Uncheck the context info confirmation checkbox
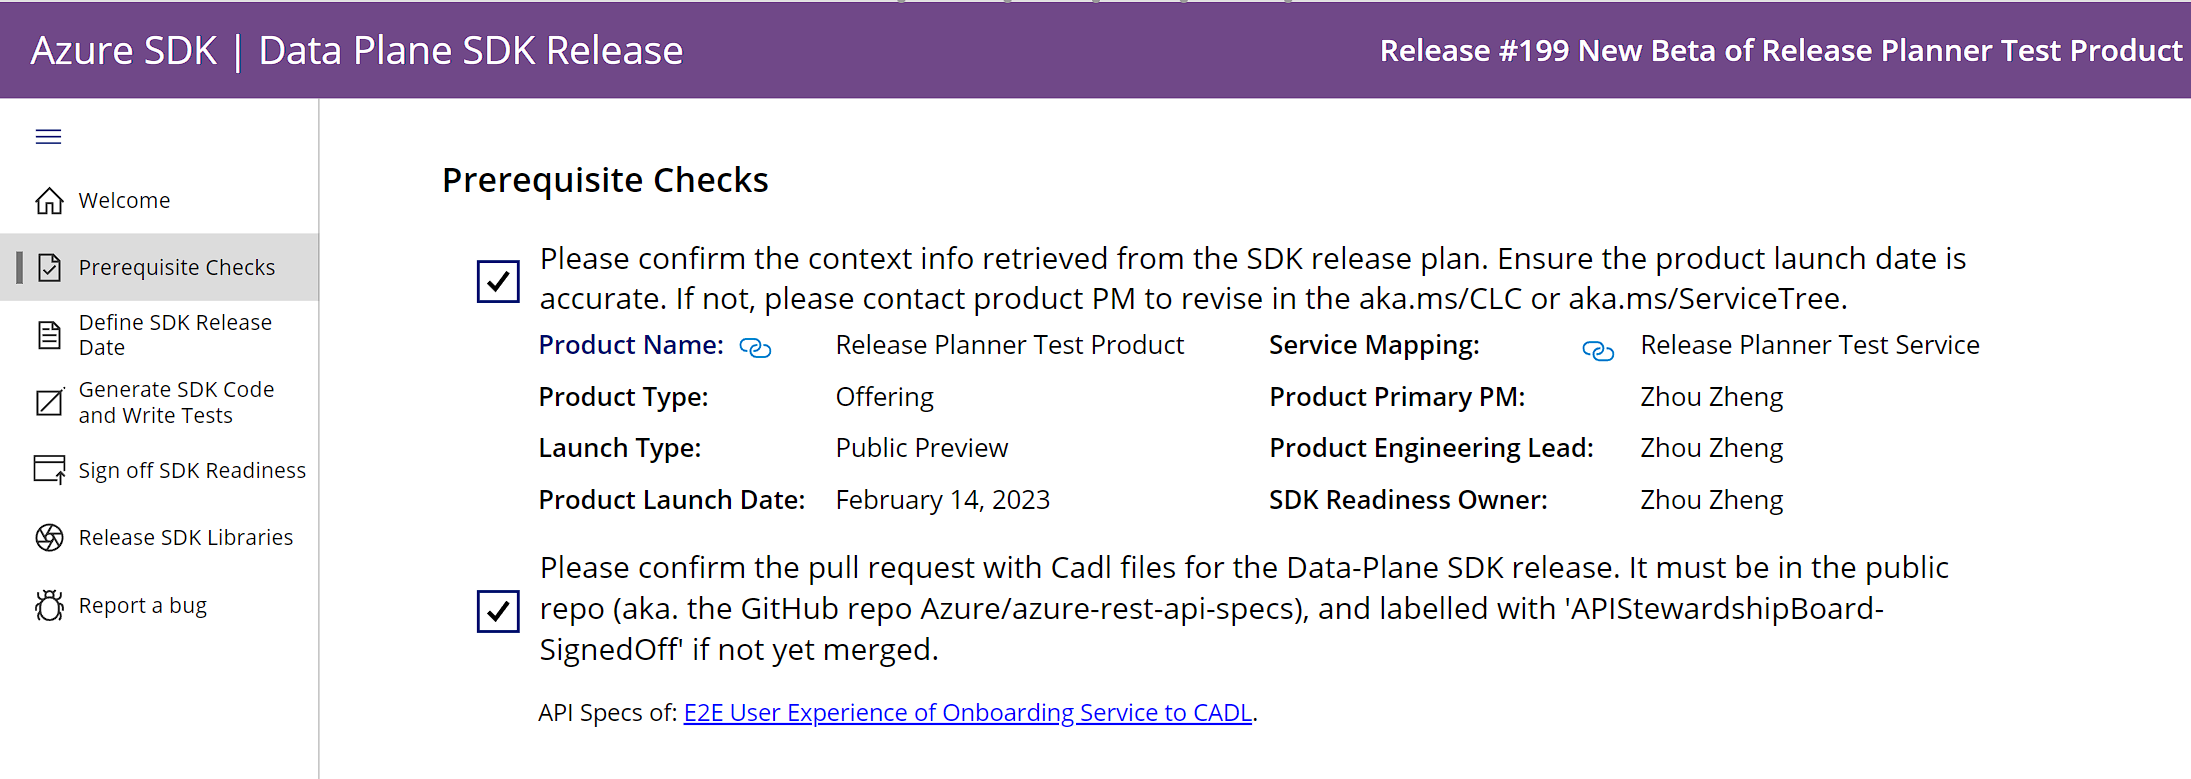Screen dimensions: 2191x779 498,281
